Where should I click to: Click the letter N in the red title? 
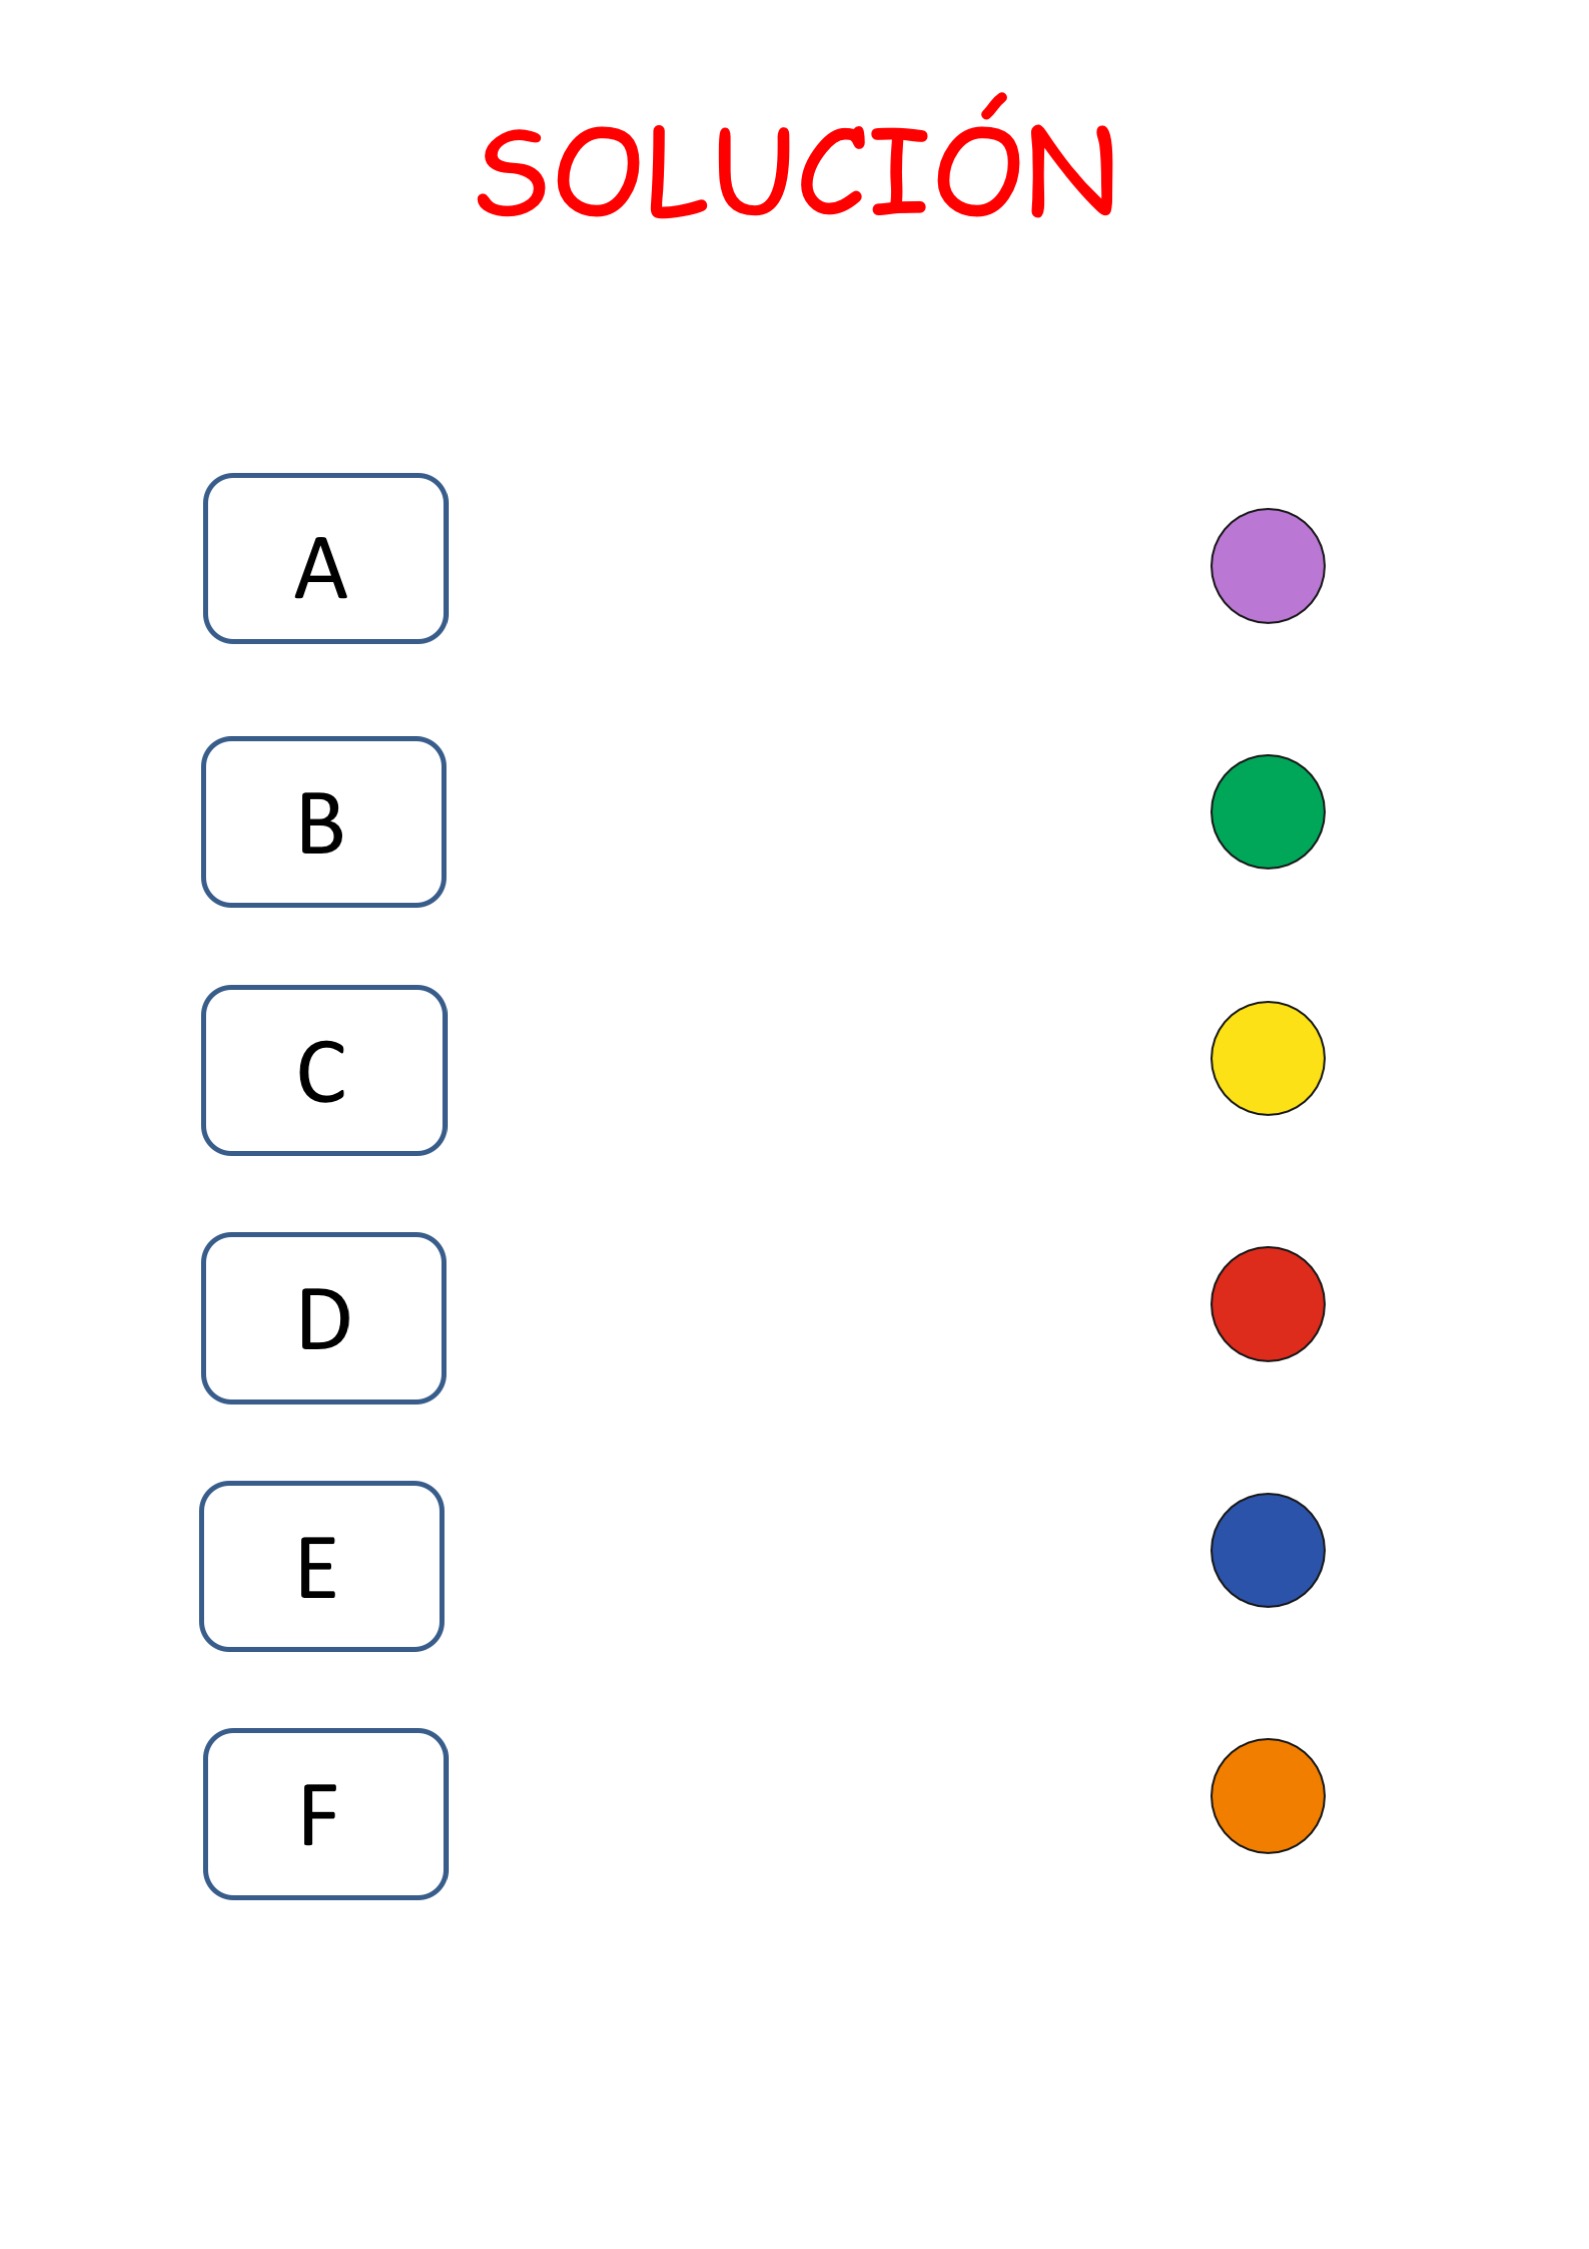pyautogui.click(x=1074, y=171)
